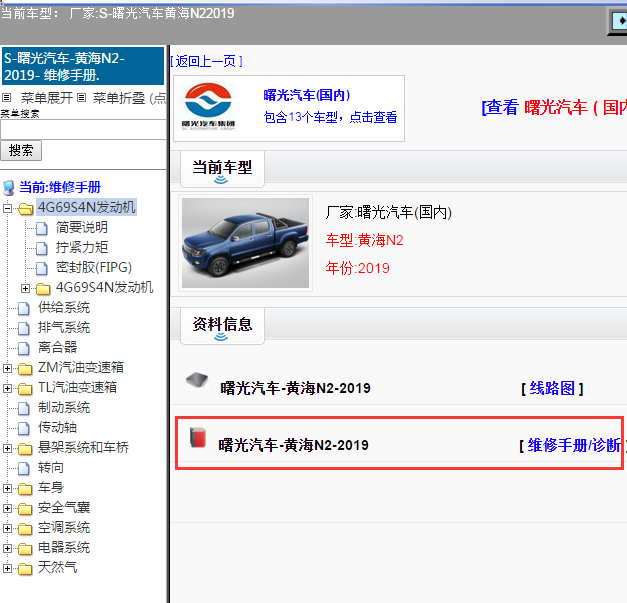Click the 当前:维修手册 tree root label
This screenshot has width=627, height=603.
[60, 187]
